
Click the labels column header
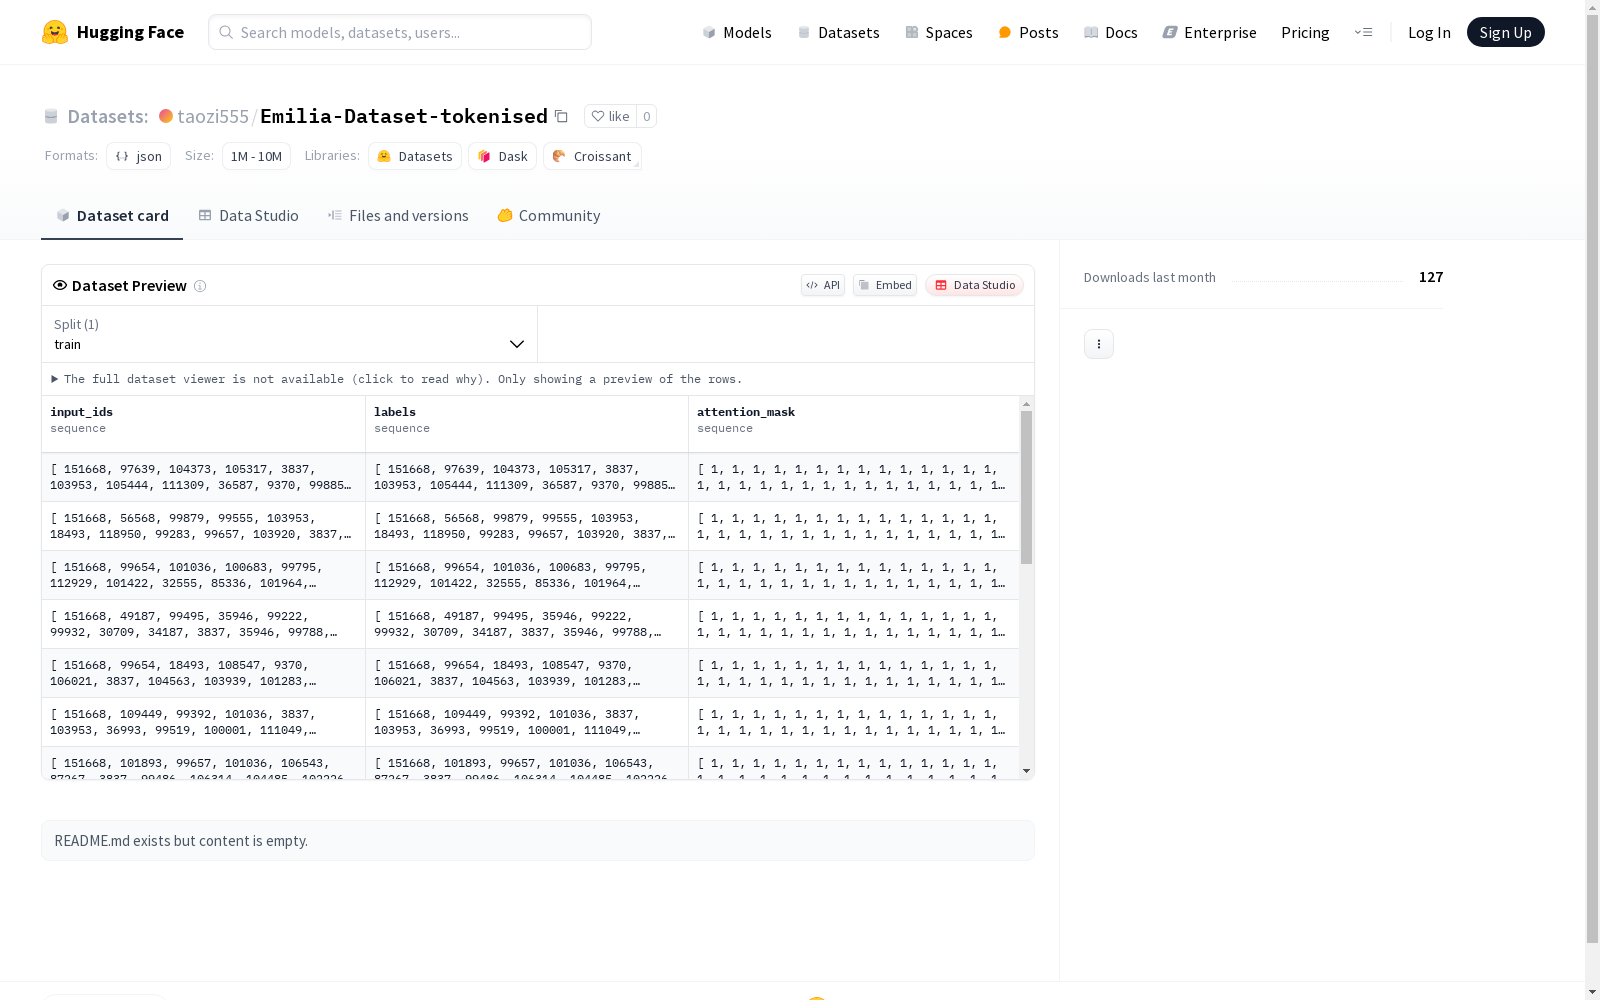(527, 424)
